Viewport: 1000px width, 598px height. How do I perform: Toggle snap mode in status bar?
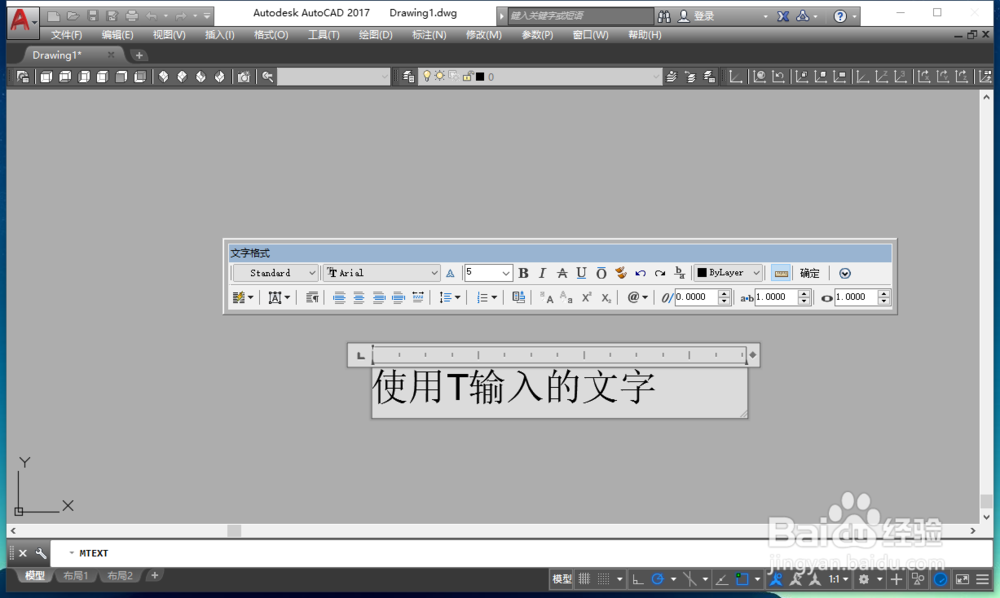click(603, 579)
